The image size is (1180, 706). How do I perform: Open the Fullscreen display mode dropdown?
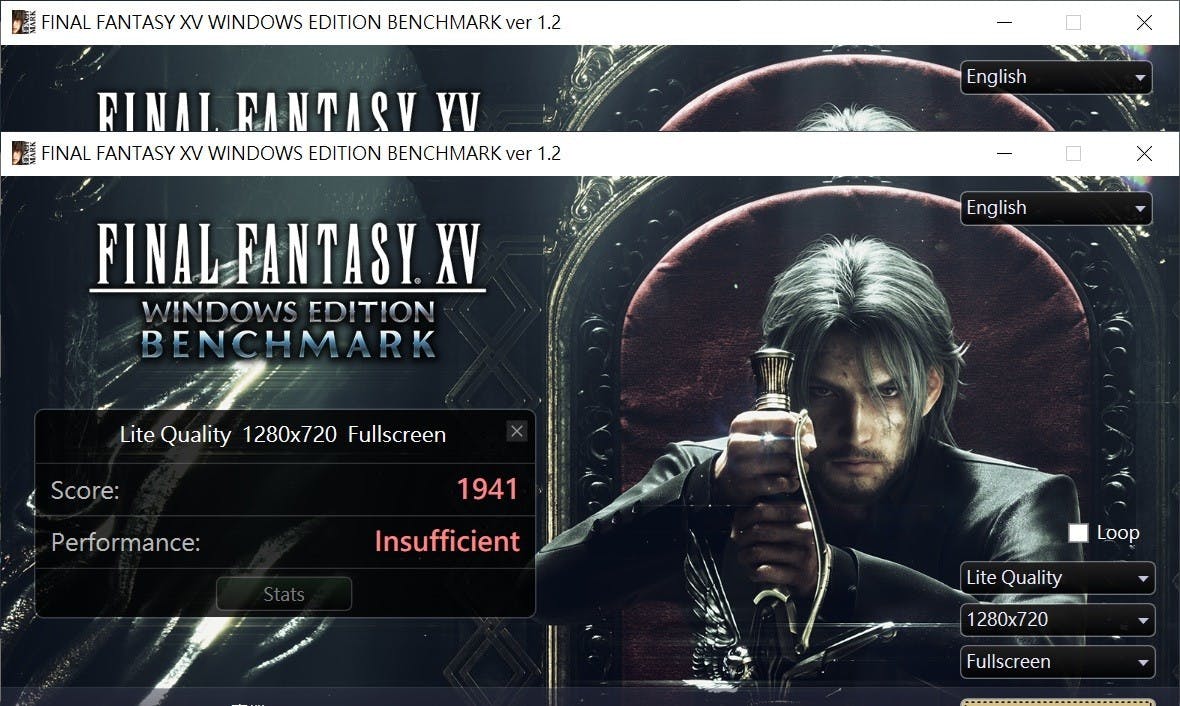1057,662
